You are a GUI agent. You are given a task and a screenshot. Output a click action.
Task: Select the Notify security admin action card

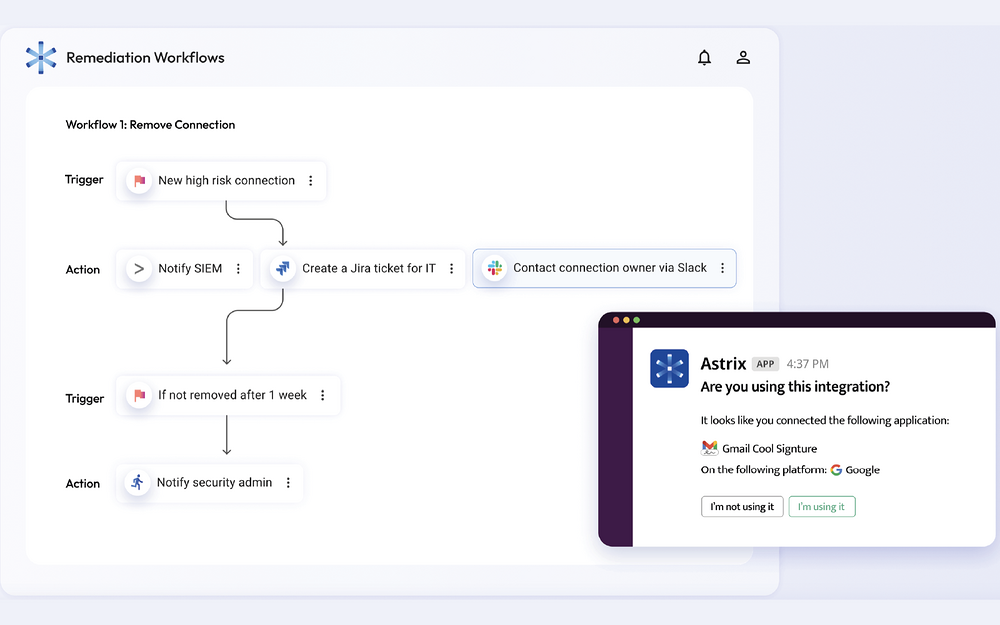point(209,483)
